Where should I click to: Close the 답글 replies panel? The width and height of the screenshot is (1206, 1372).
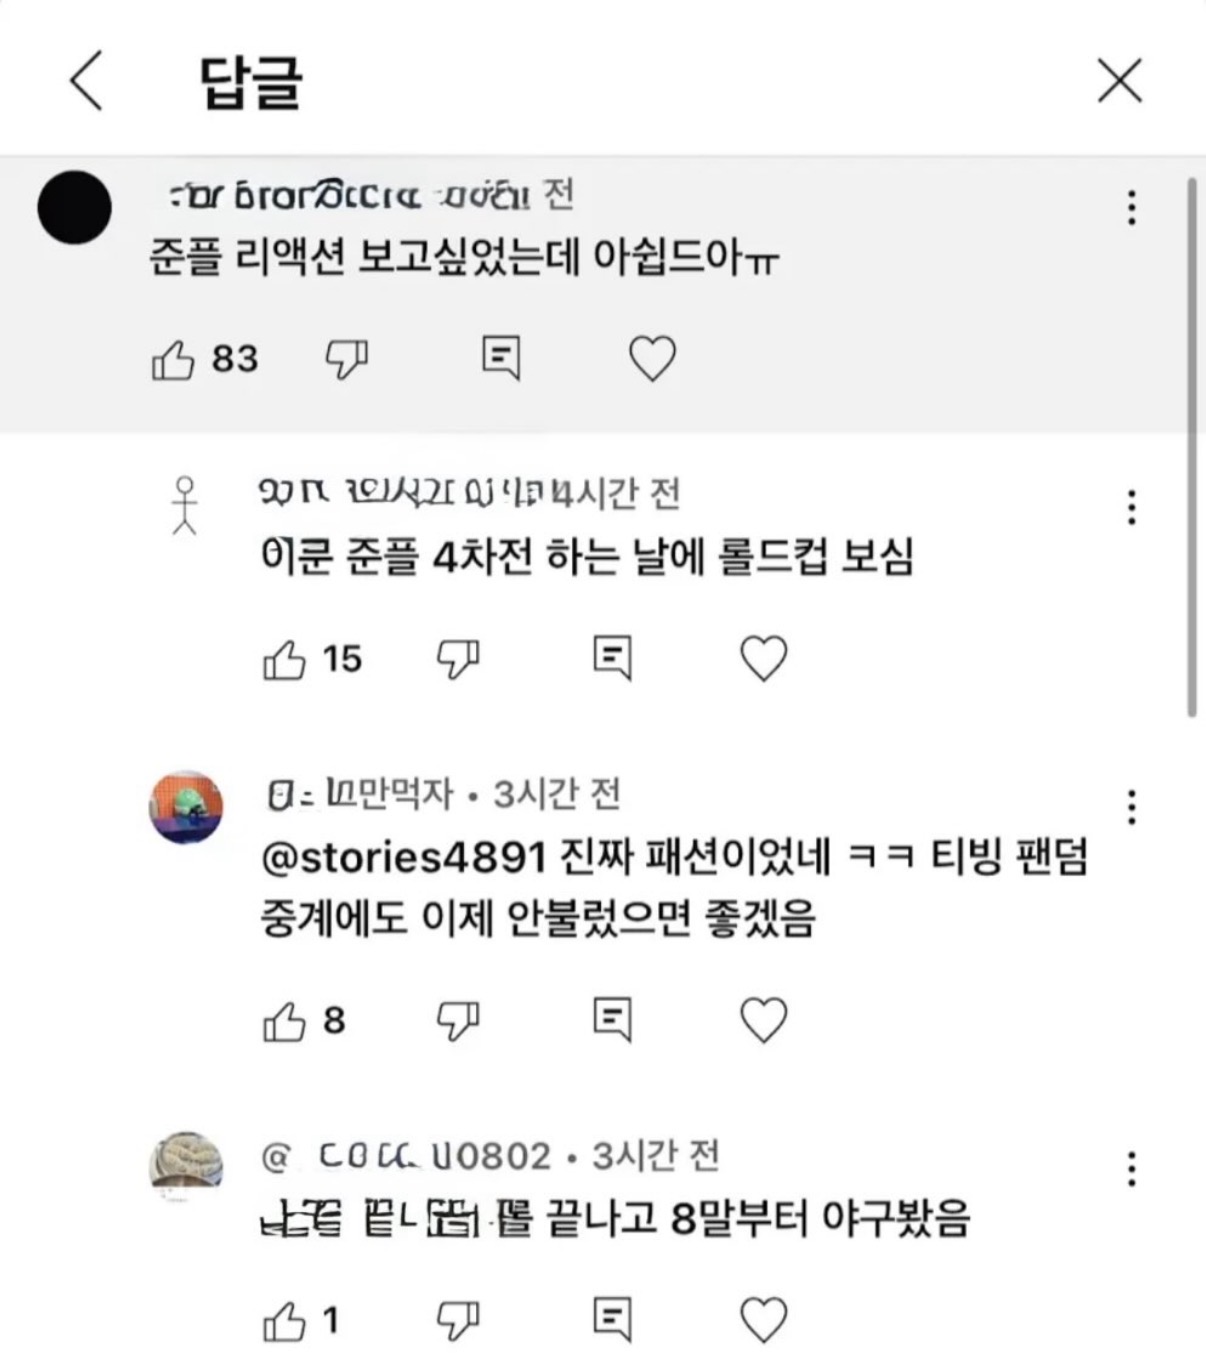pos(1119,81)
